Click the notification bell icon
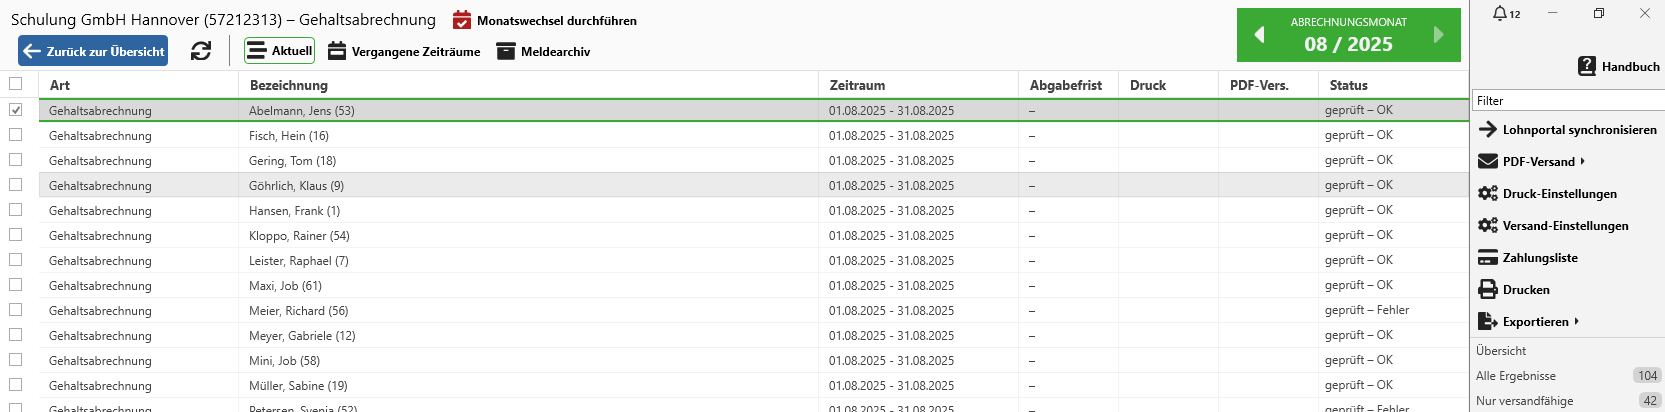 coord(1500,13)
